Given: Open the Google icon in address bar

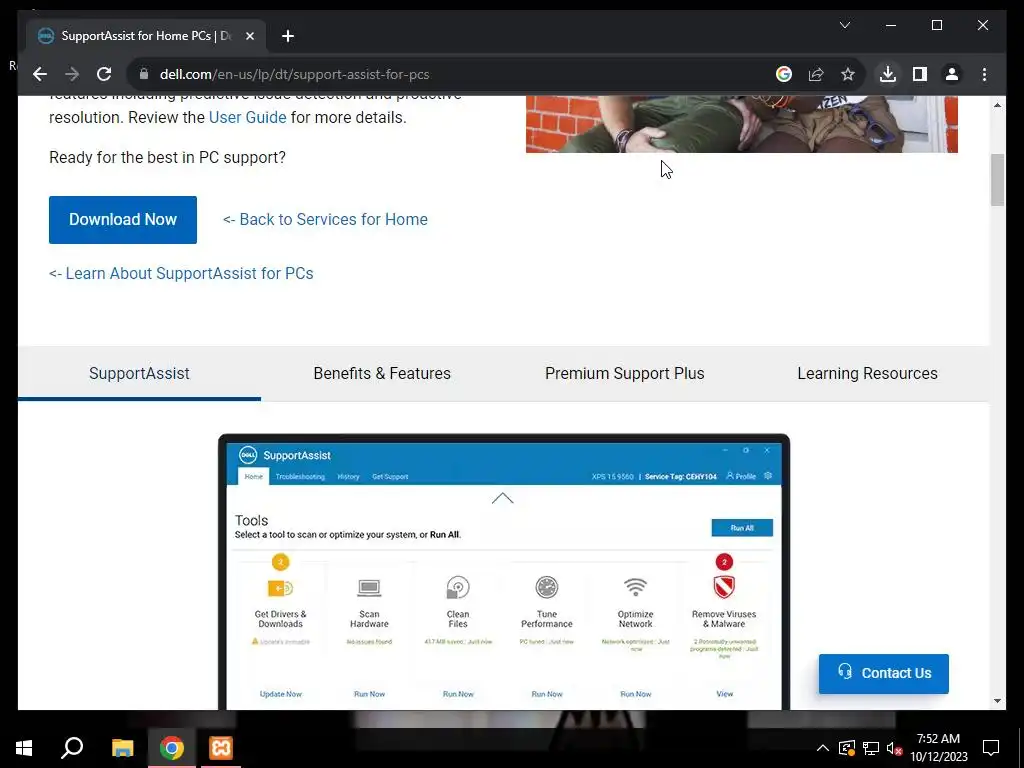Looking at the screenshot, I should point(784,74).
